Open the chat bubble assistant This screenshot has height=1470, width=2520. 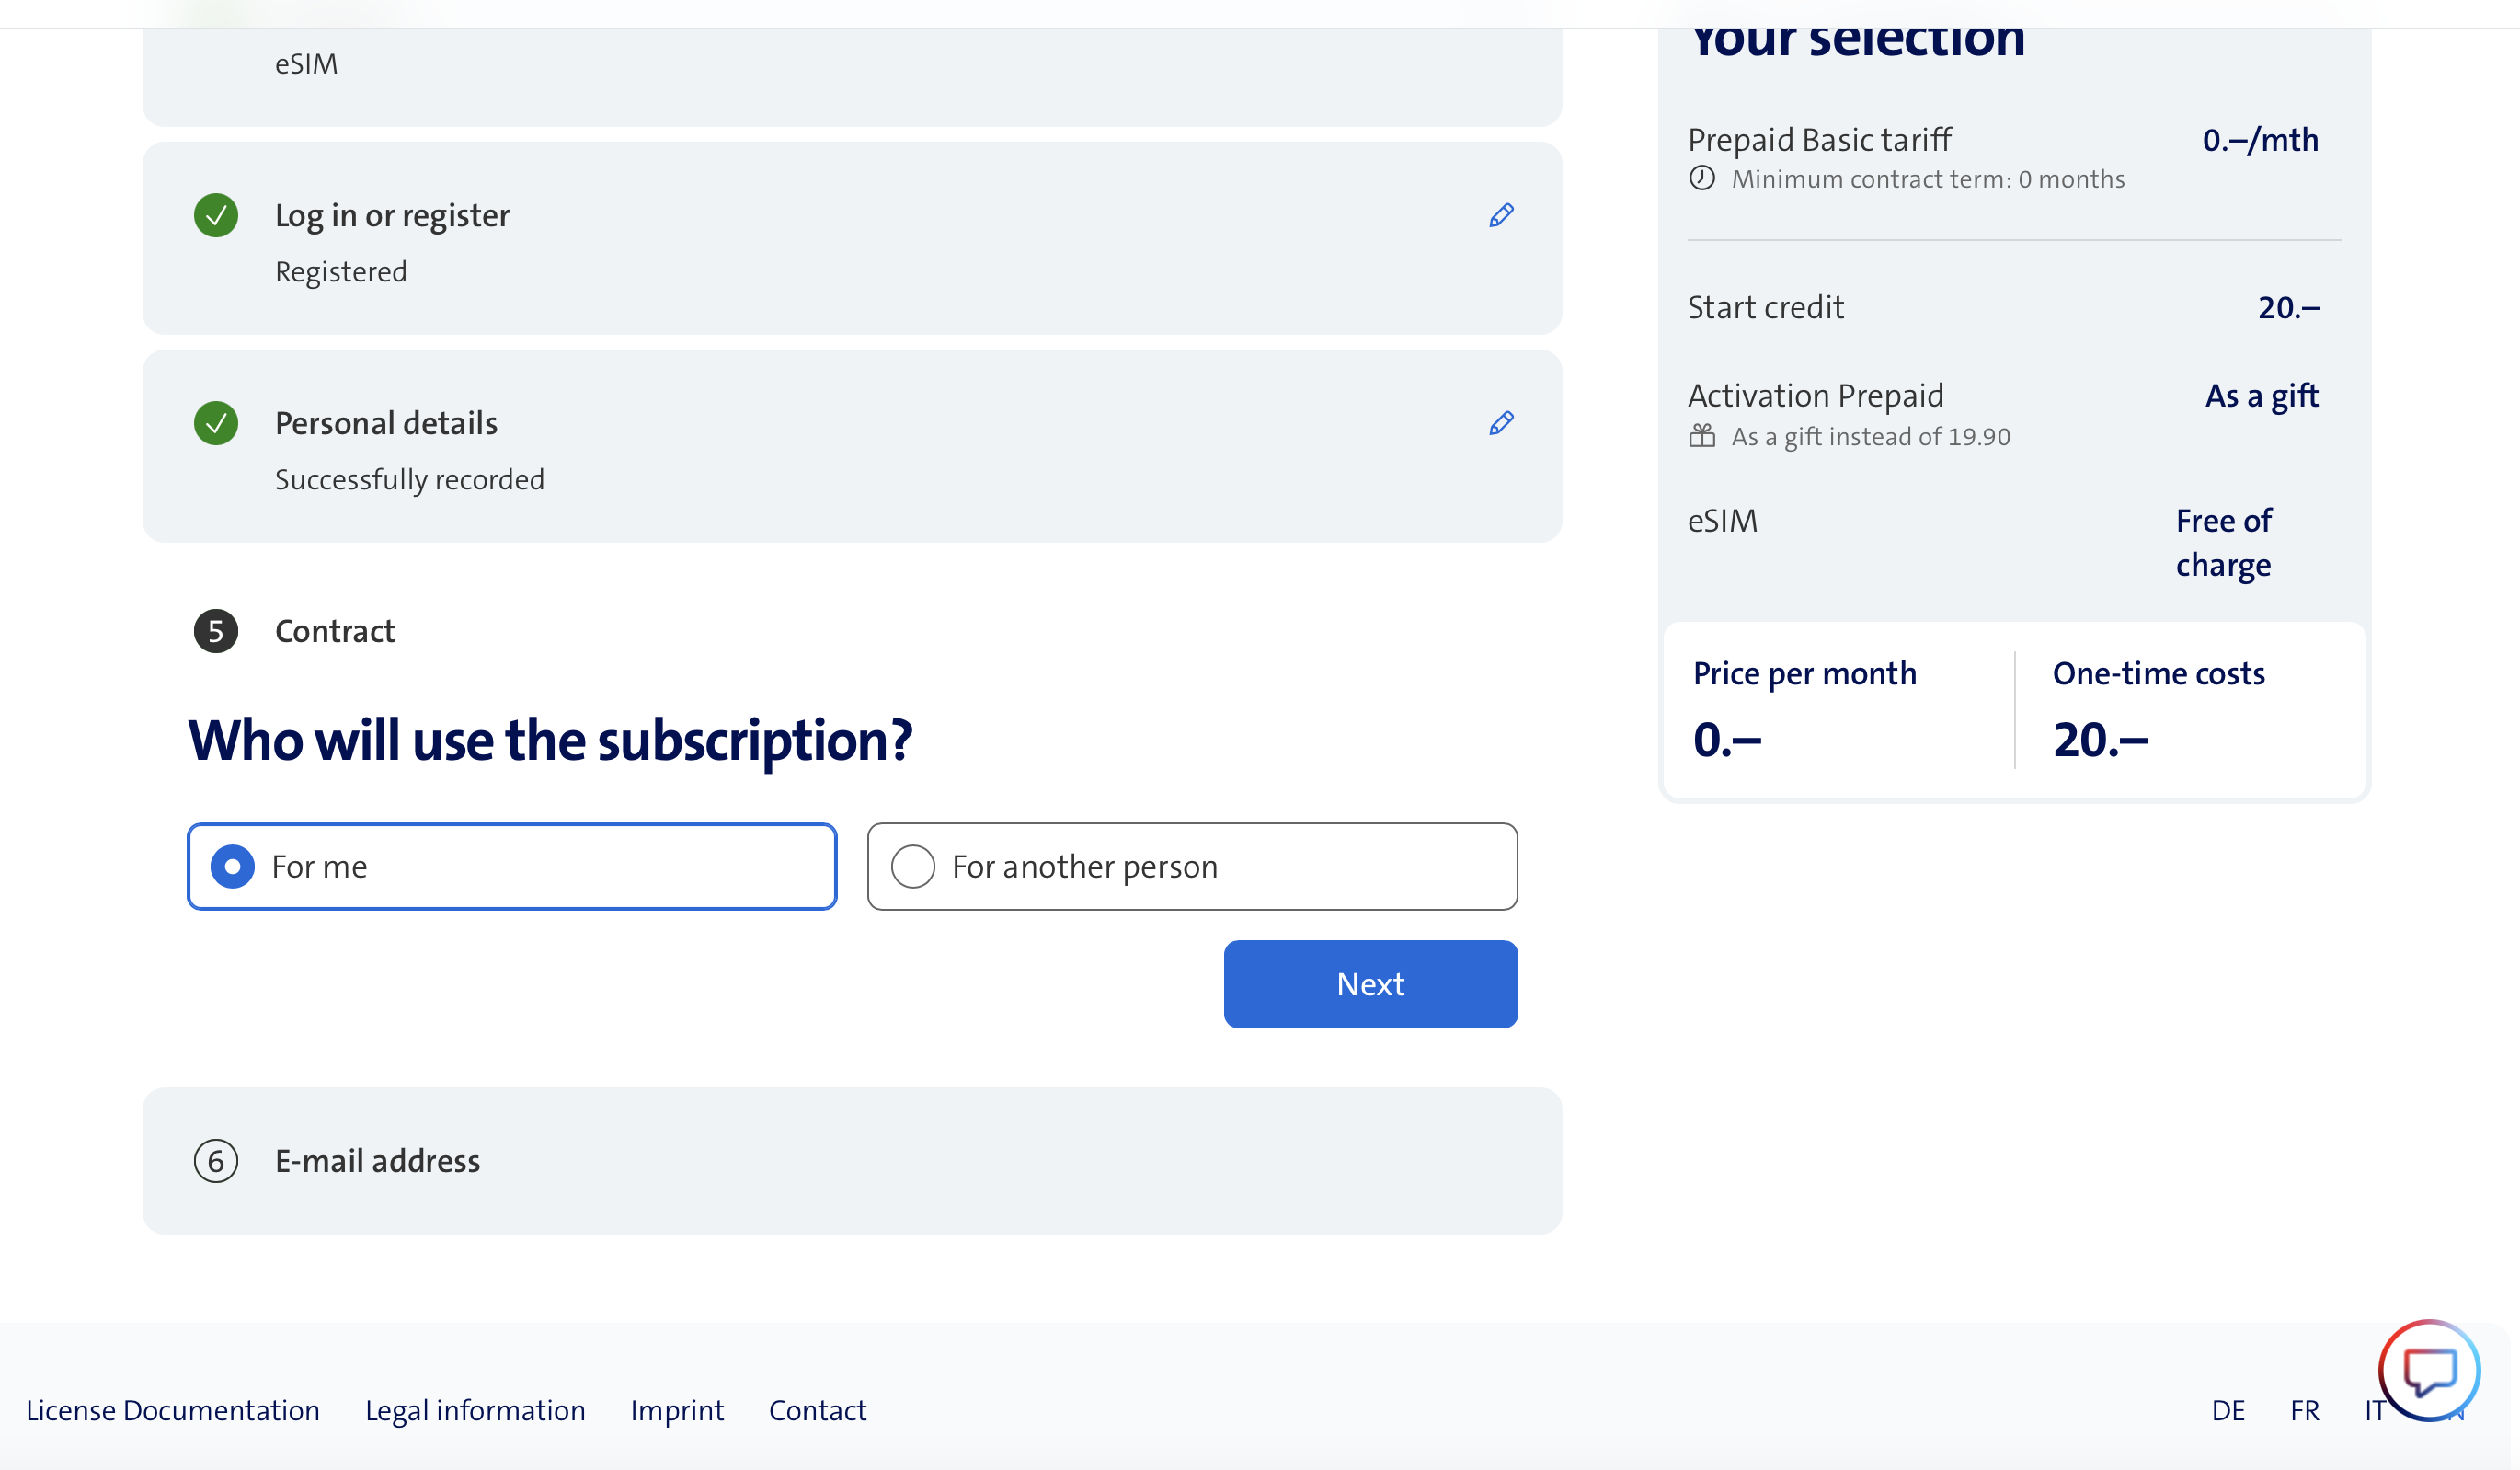coord(2428,1371)
